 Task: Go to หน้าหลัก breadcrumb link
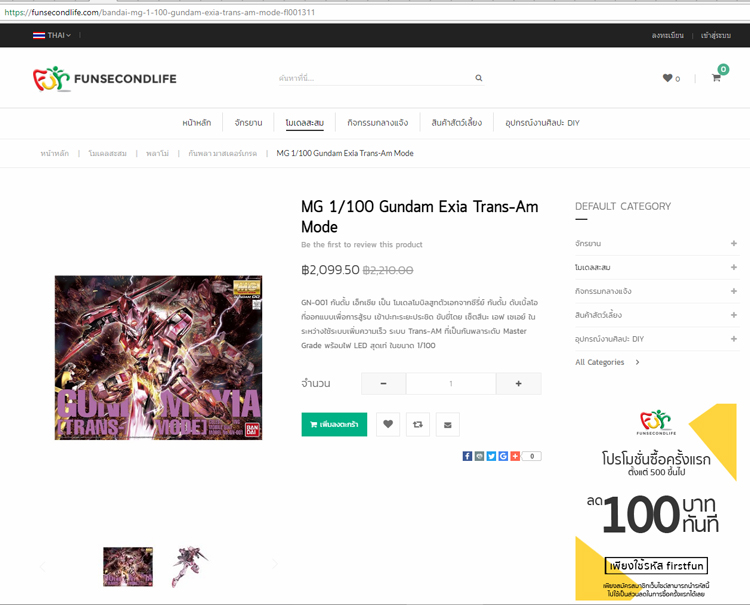55,153
